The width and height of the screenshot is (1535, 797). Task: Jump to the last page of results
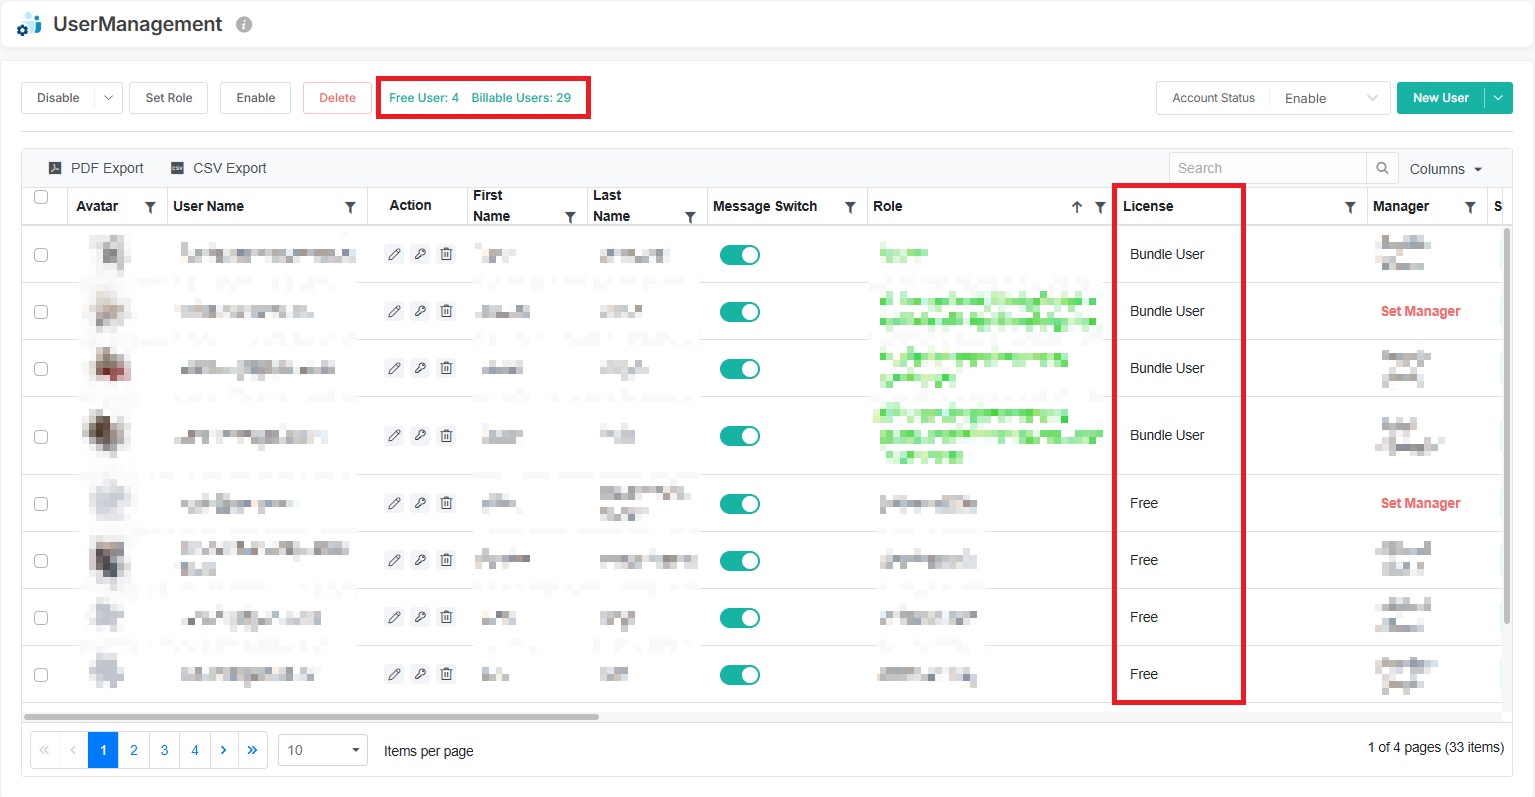(x=252, y=750)
